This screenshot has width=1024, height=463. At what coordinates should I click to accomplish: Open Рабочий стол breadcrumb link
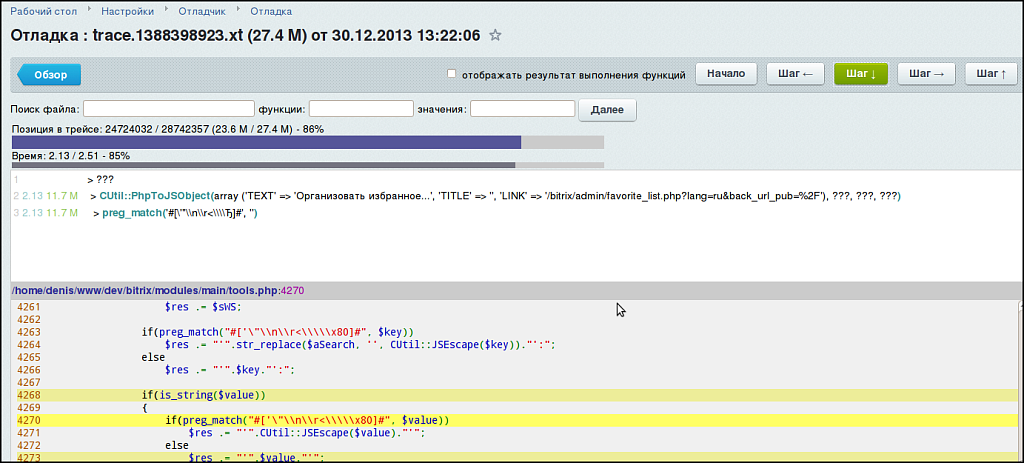[x=44, y=11]
